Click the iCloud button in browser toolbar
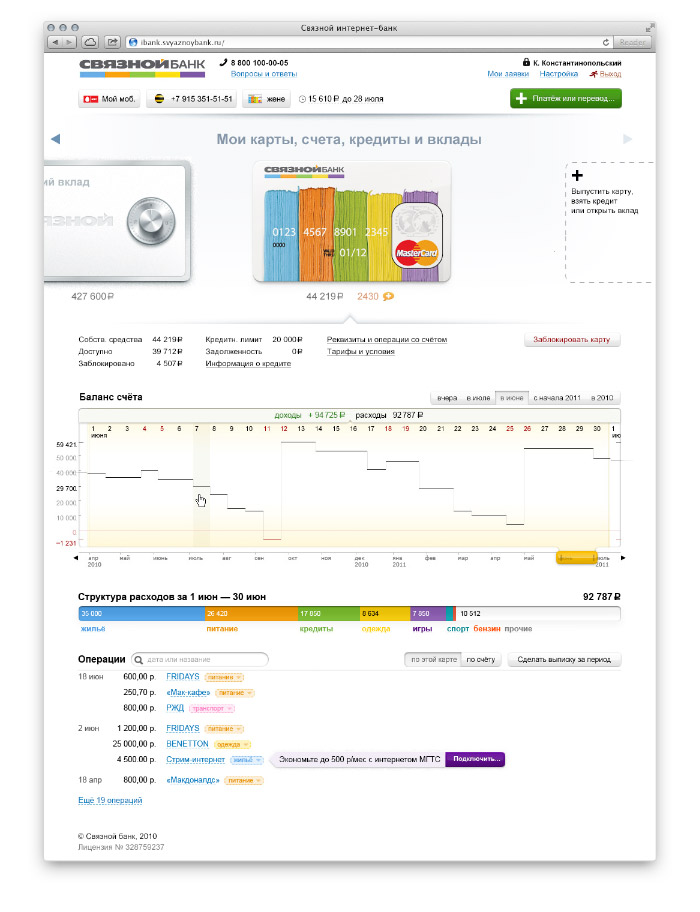The height and width of the screenshot is (912, 700). point(90,42)
